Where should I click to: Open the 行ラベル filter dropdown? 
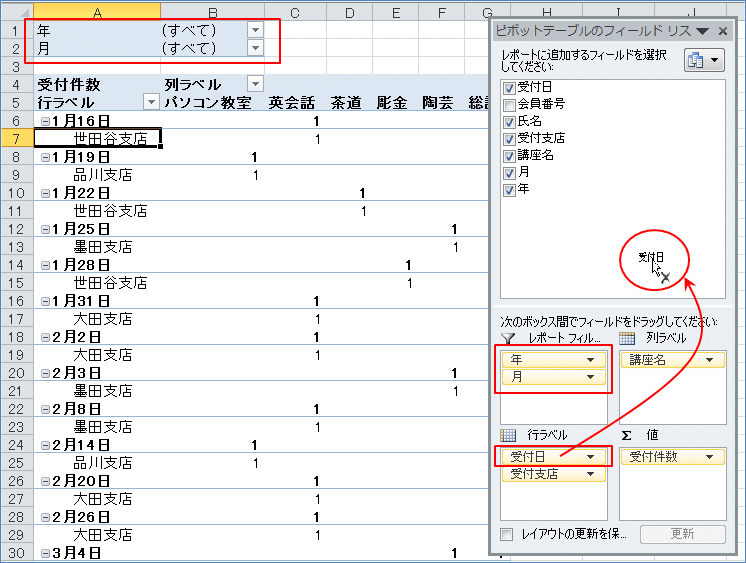tap(151, 102)
